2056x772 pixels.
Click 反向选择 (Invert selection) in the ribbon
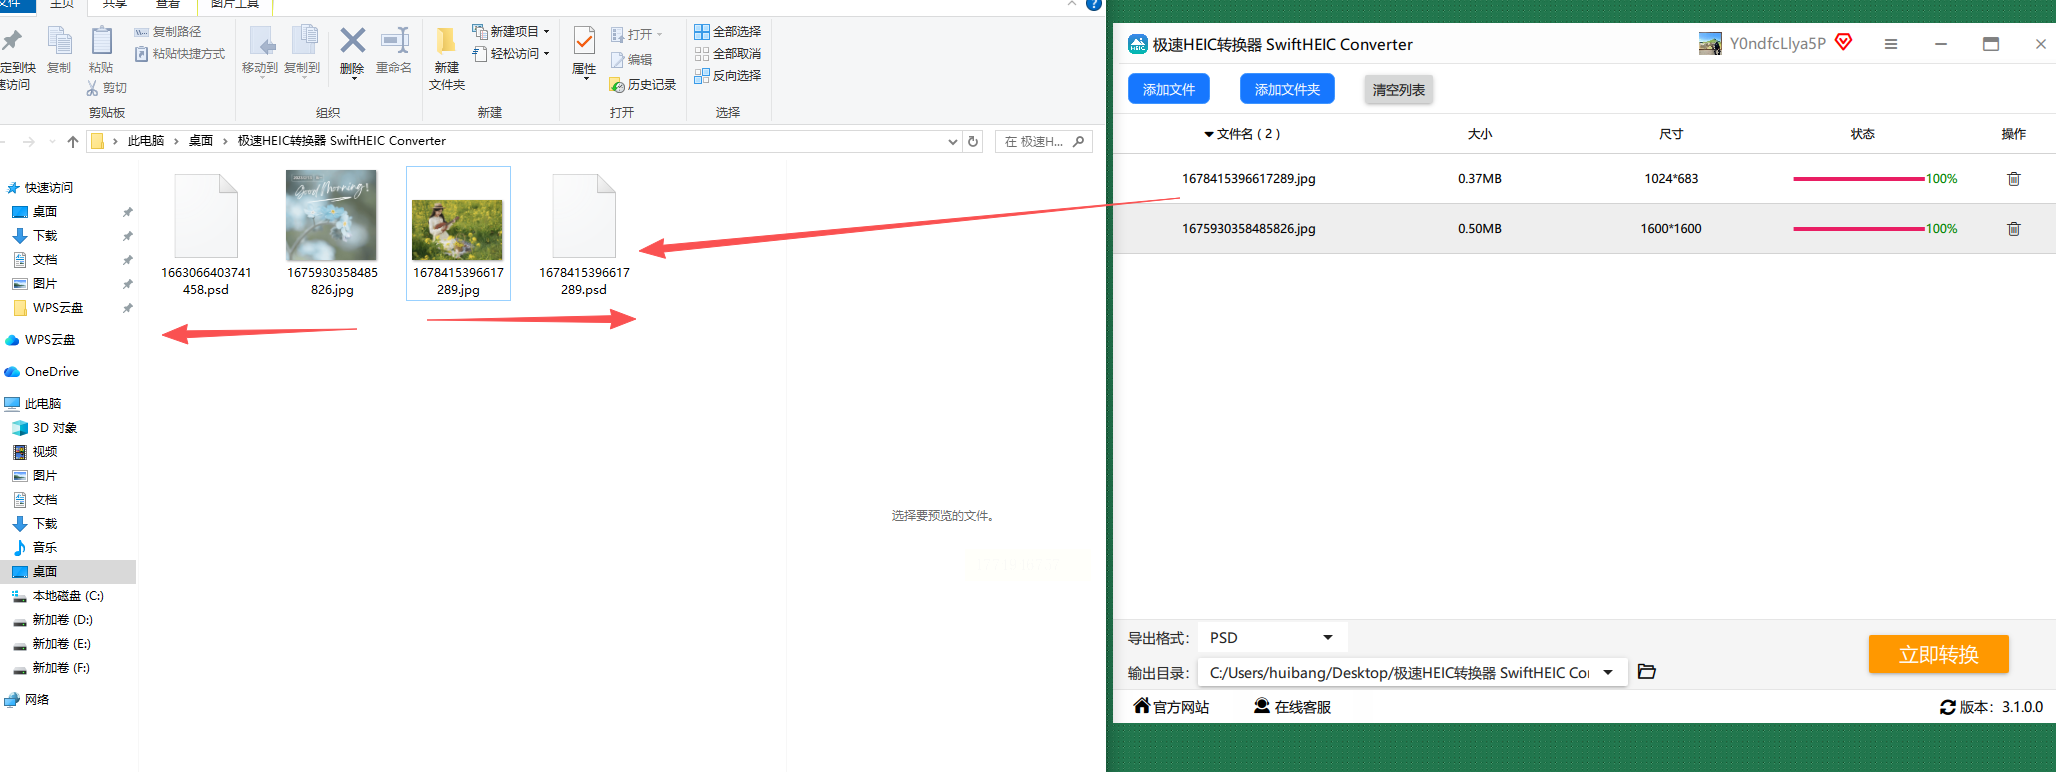coord(727,76)
